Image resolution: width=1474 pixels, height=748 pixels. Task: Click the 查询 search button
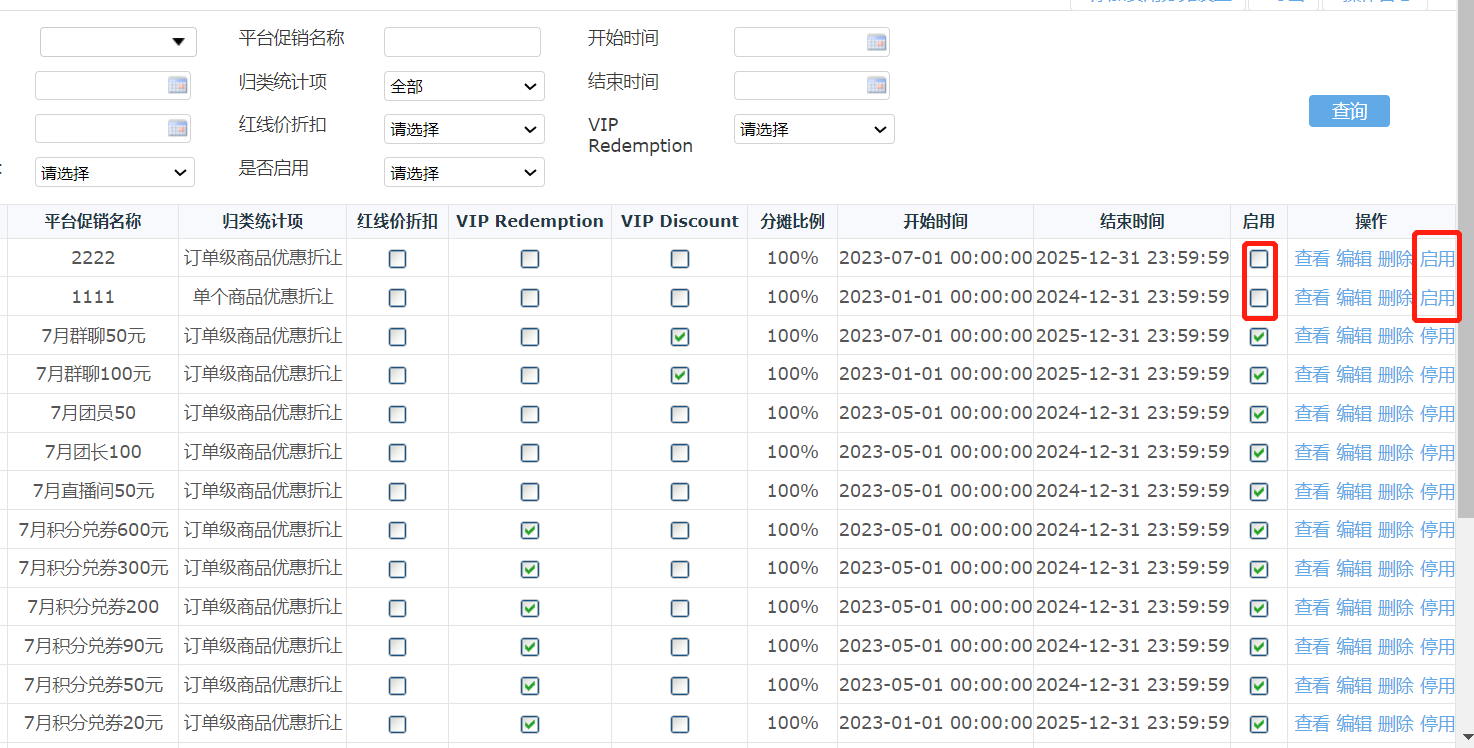[x=1349, y=111]
